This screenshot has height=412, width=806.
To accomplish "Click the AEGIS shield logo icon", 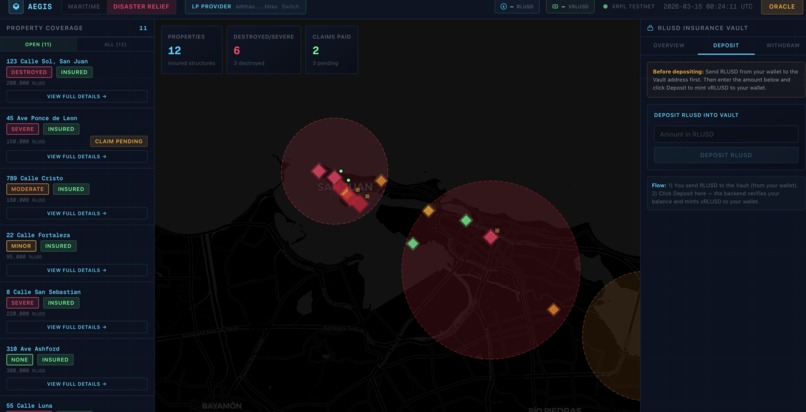I will (x=16, y=7).
